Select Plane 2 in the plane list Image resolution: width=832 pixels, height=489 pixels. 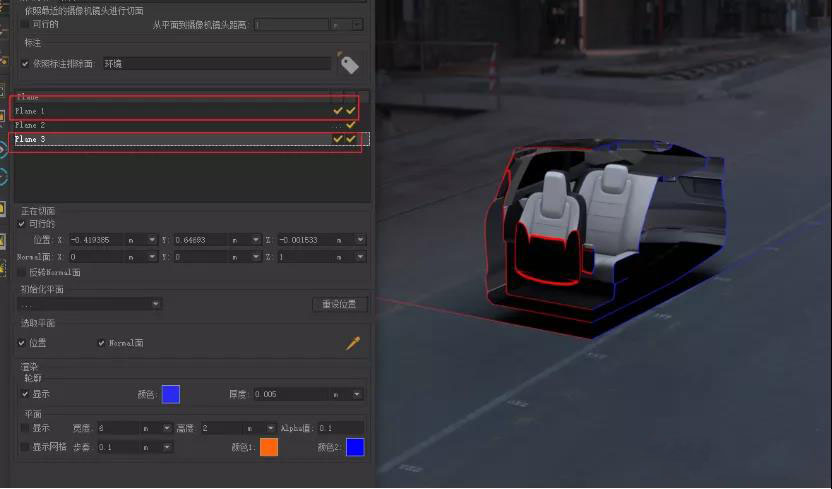point(150,125)
